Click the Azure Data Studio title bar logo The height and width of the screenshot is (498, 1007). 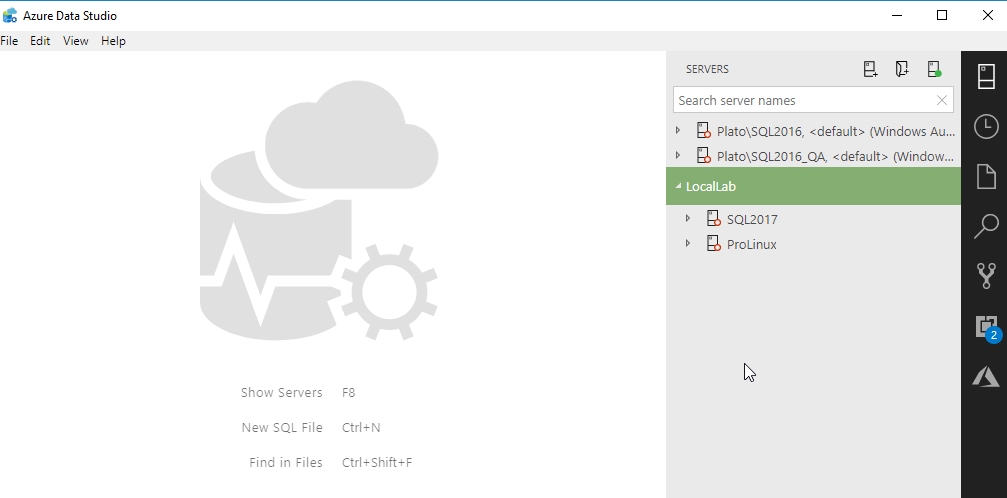coord(10,15)
